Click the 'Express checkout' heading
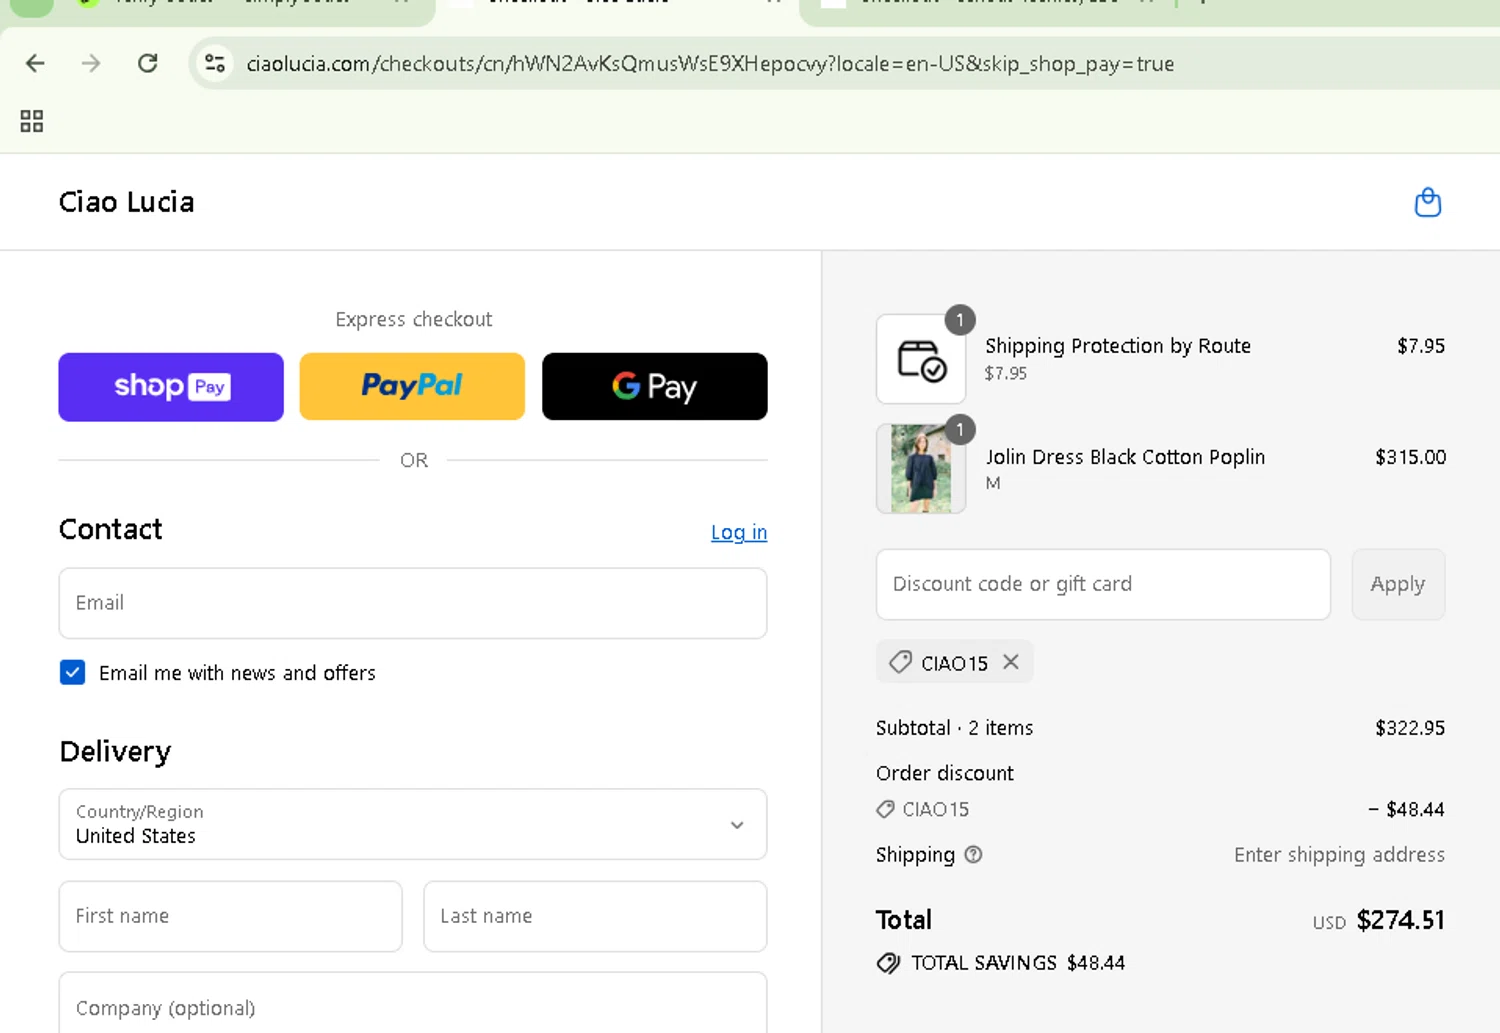The height and width of the screenshot is (1033, 1500). tap(413, 319)
